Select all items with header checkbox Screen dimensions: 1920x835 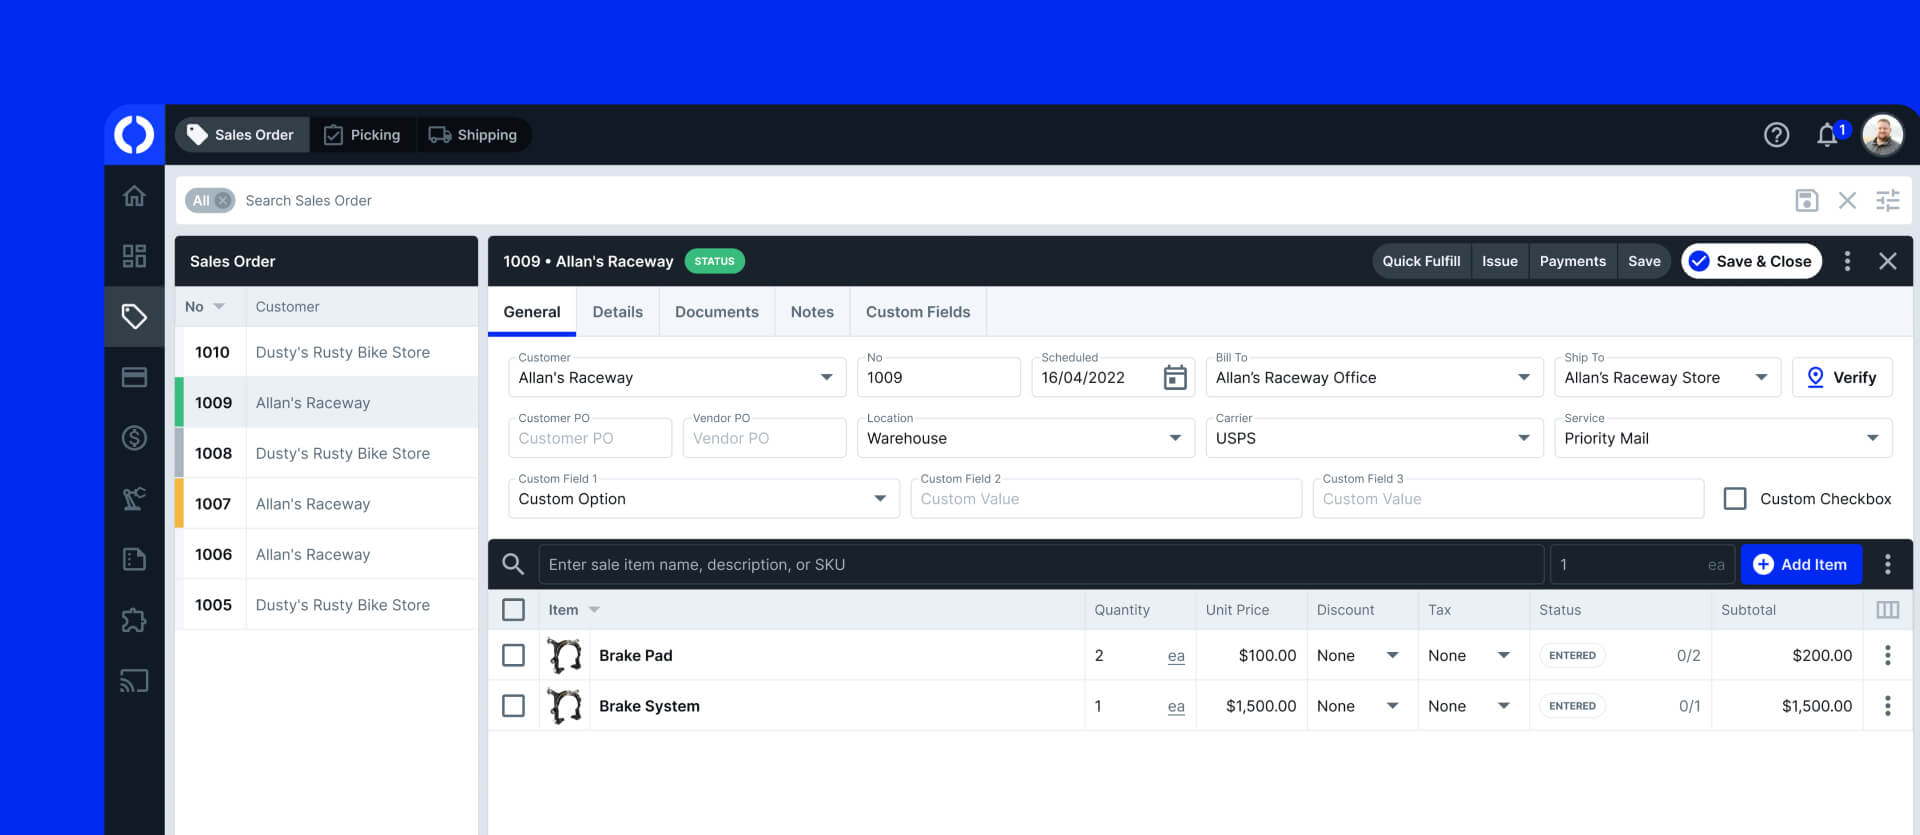point(513,610)
